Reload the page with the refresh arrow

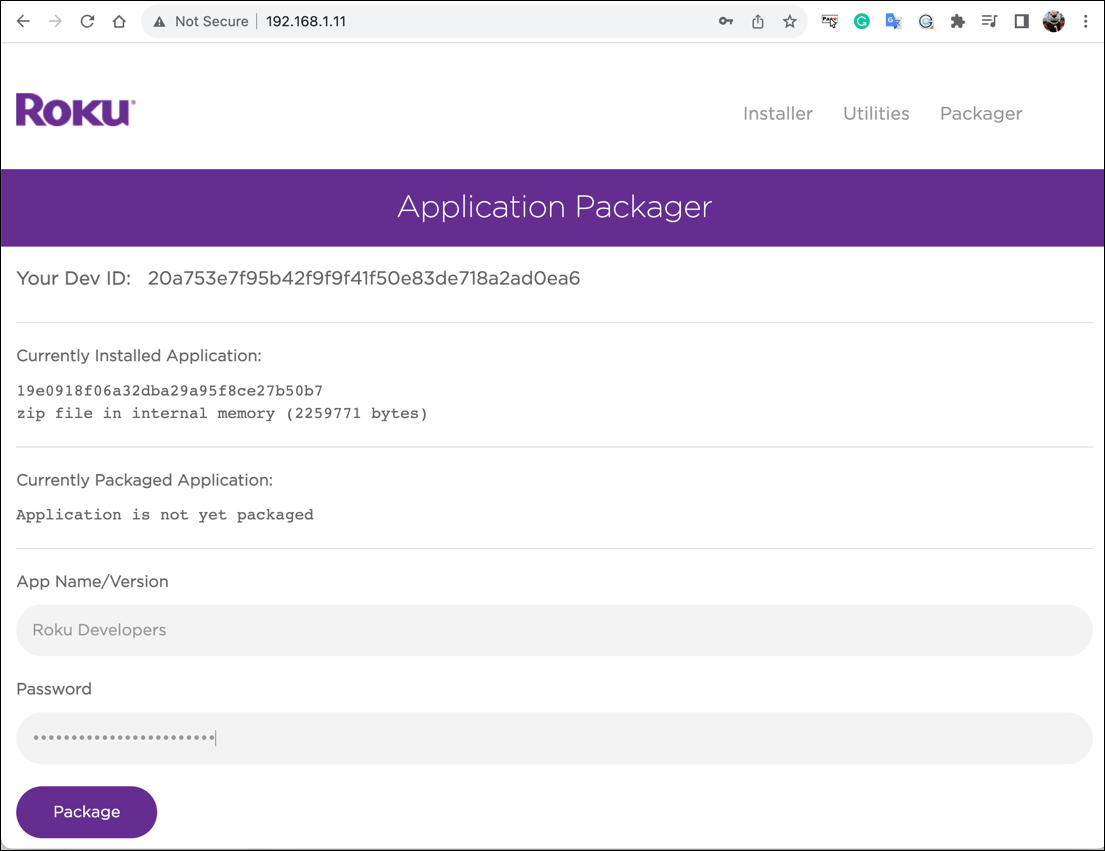87,20
